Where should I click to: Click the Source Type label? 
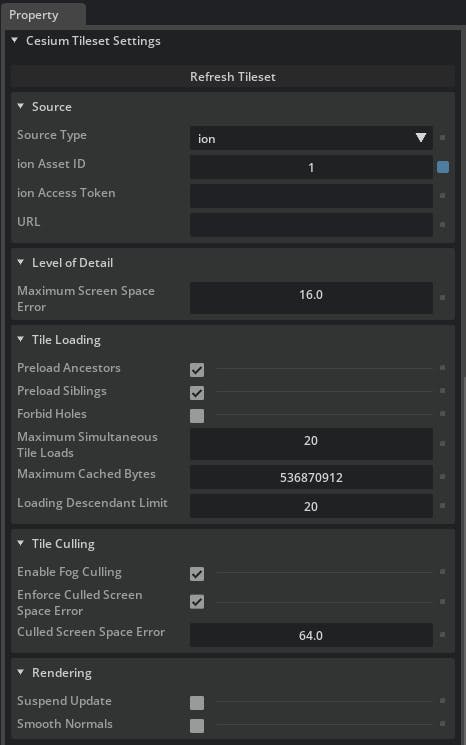click(52, 135)
